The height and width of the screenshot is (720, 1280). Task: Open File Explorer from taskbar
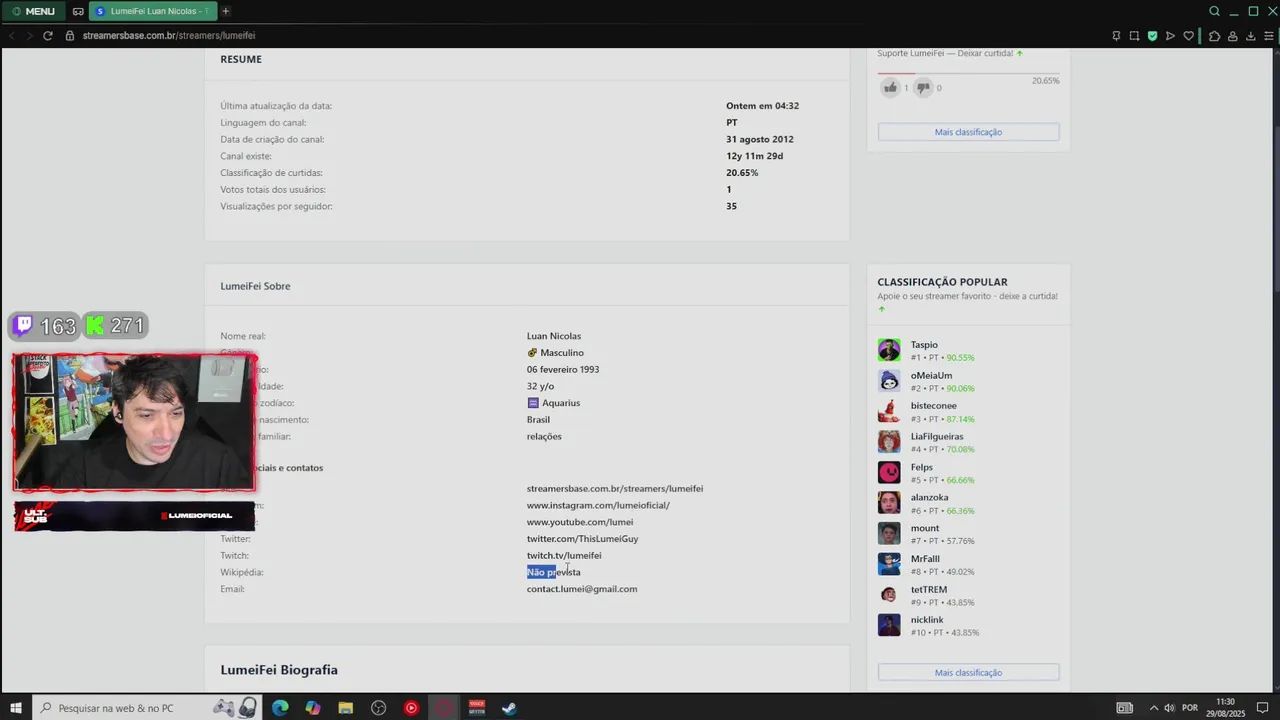(x=346, y=708)
